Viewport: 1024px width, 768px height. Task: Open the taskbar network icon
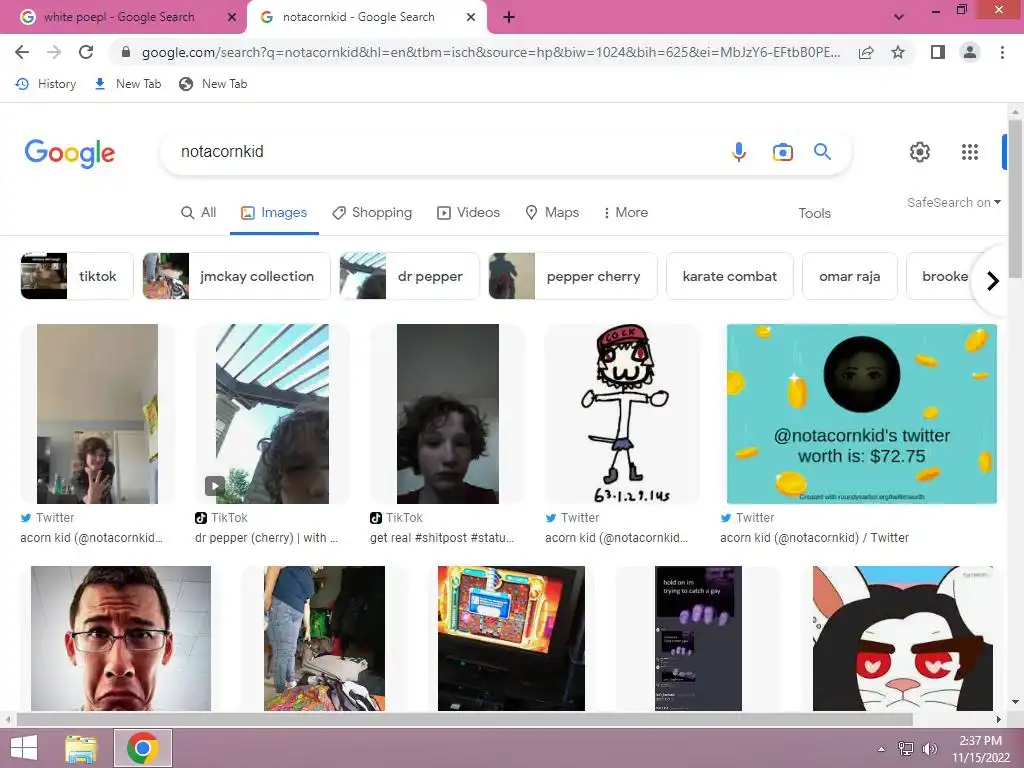(x=906, y=748)
